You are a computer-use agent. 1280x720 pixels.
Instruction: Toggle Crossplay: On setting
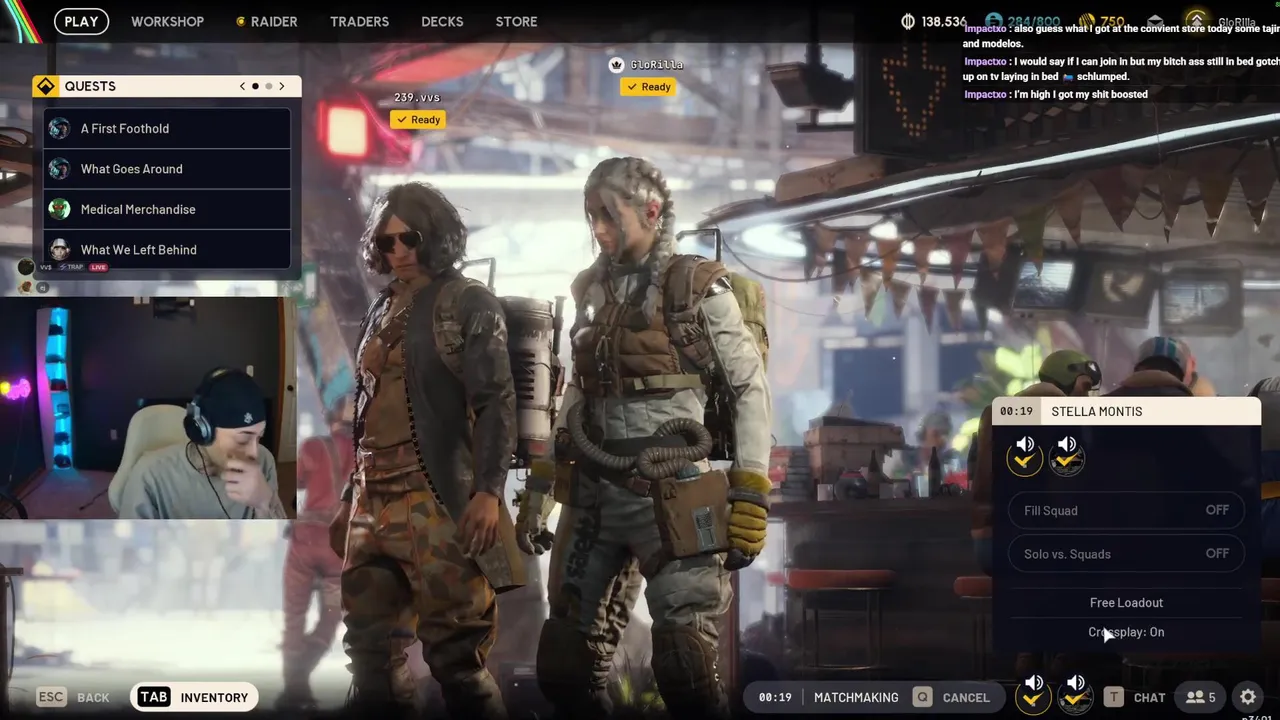(1126, 632)
